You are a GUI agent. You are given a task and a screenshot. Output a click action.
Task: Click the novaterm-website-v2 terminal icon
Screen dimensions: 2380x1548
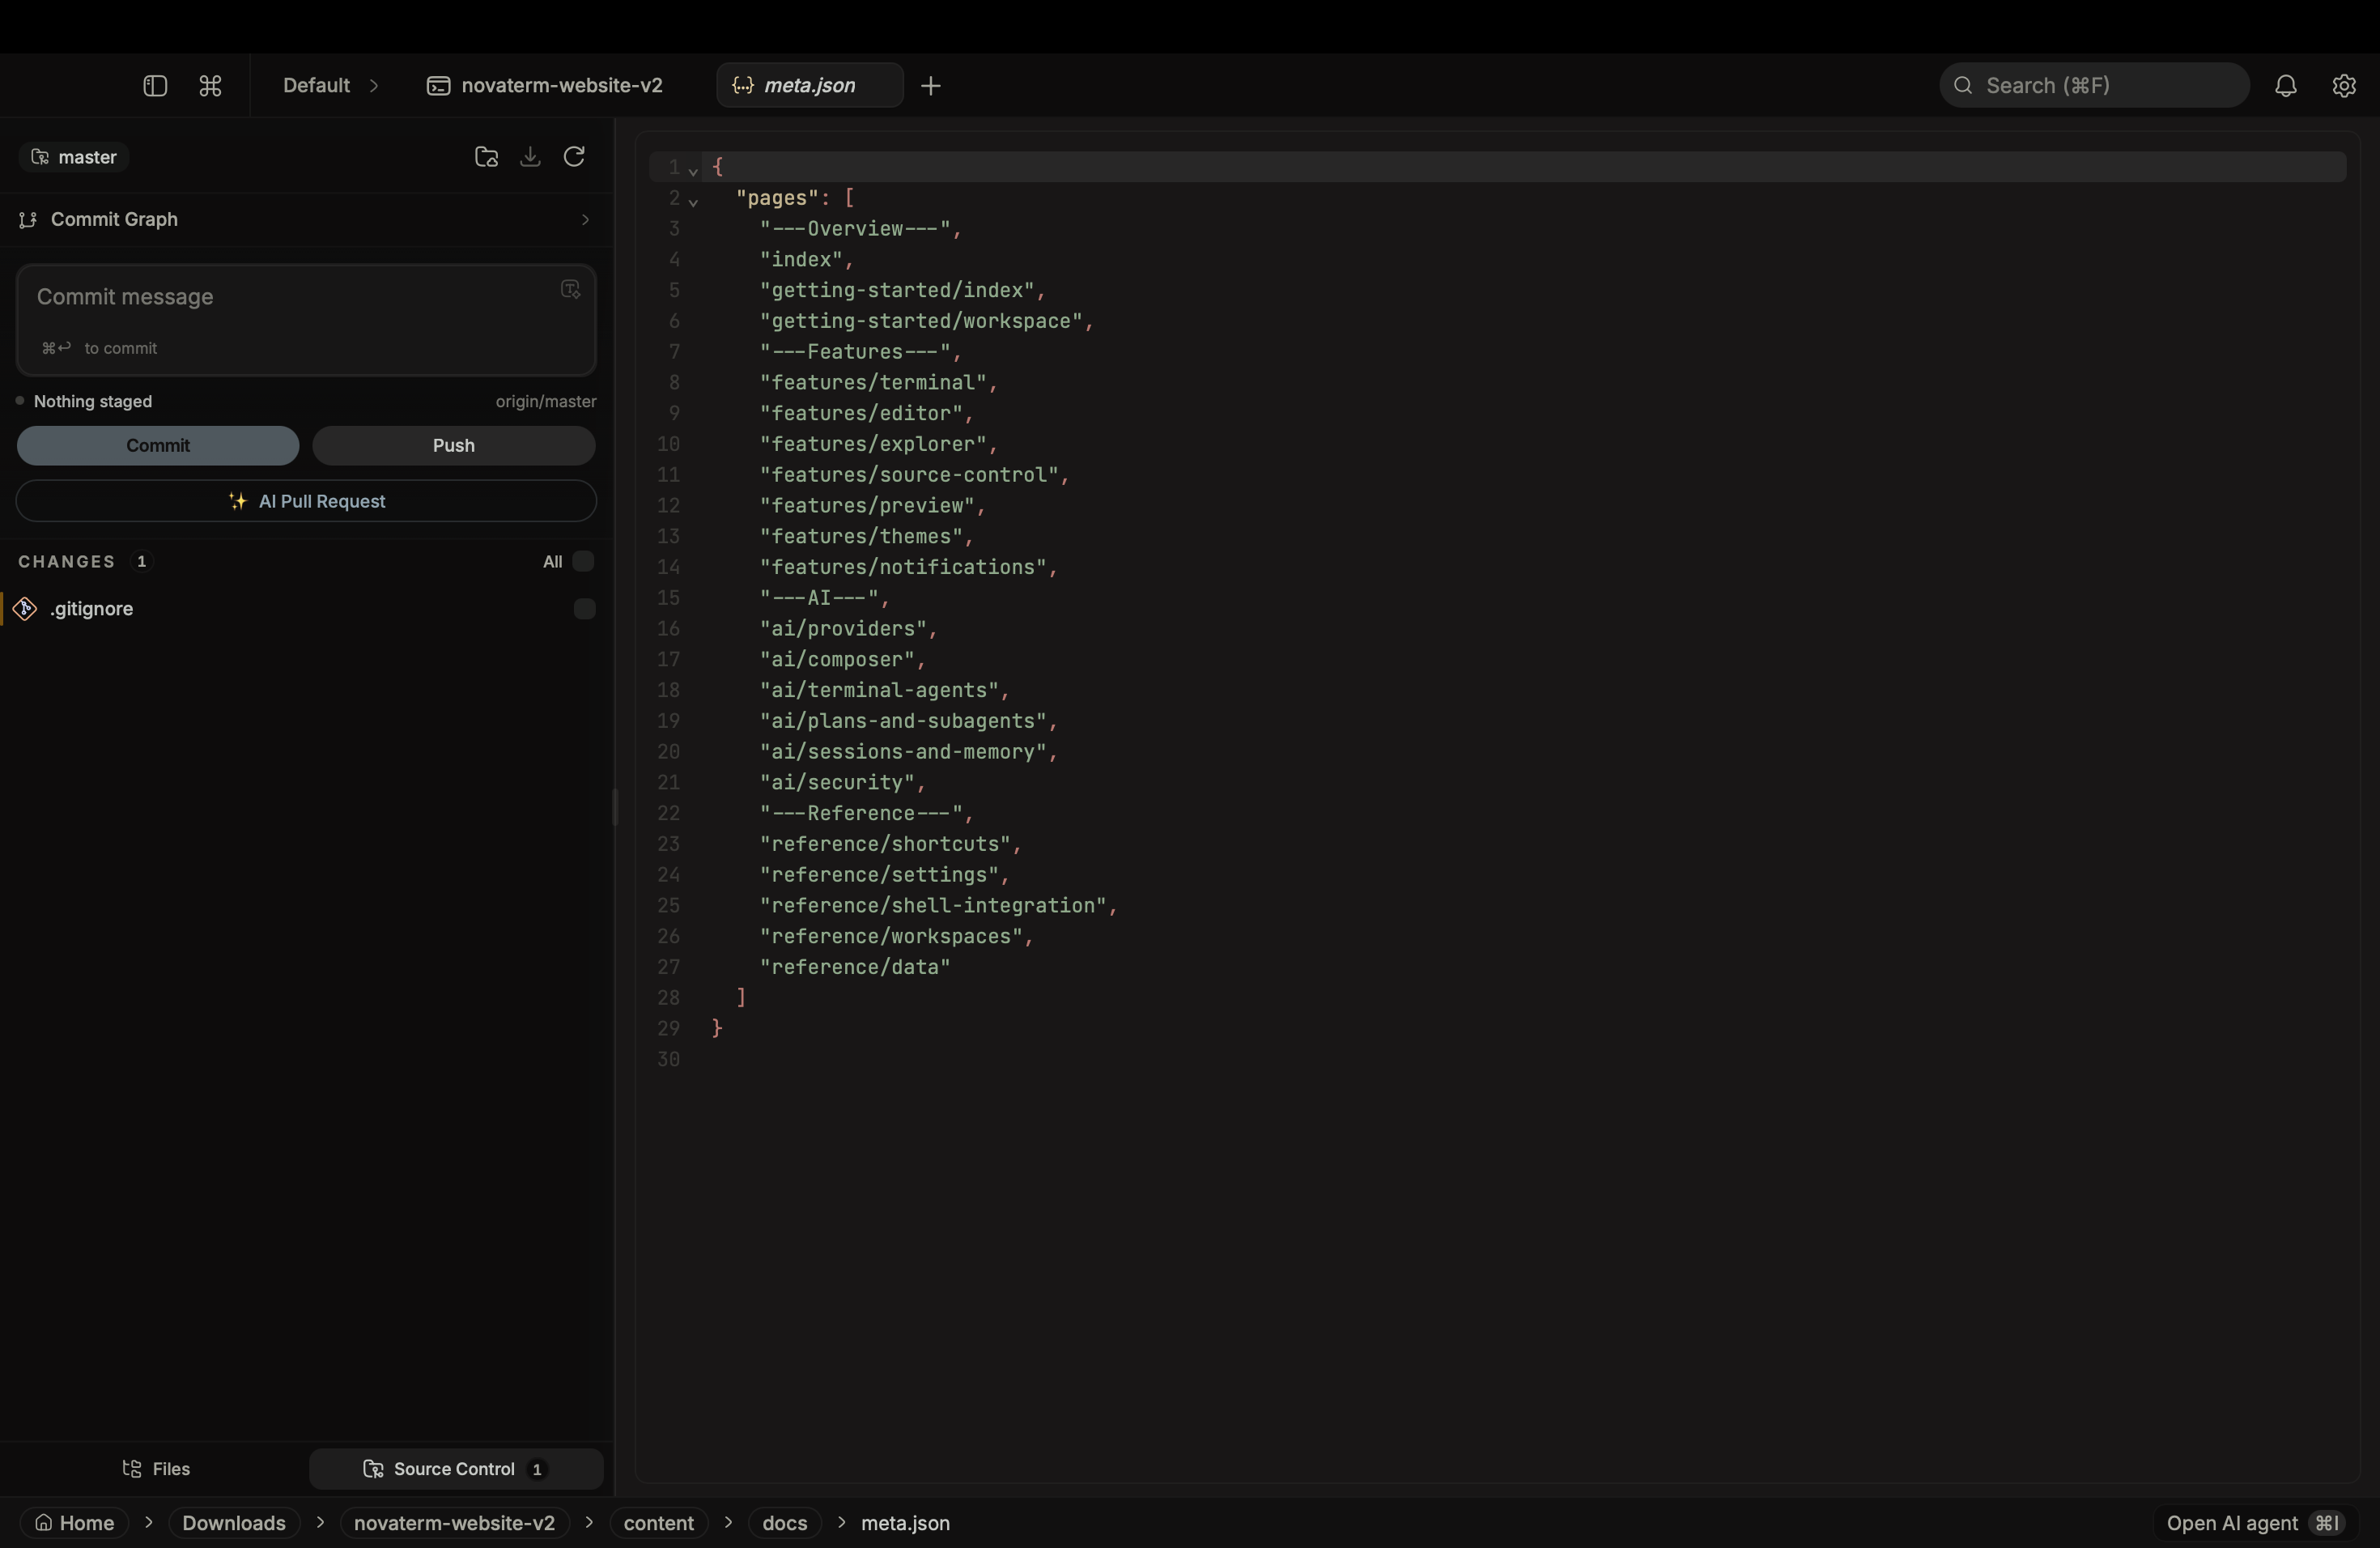click(438, 86)
